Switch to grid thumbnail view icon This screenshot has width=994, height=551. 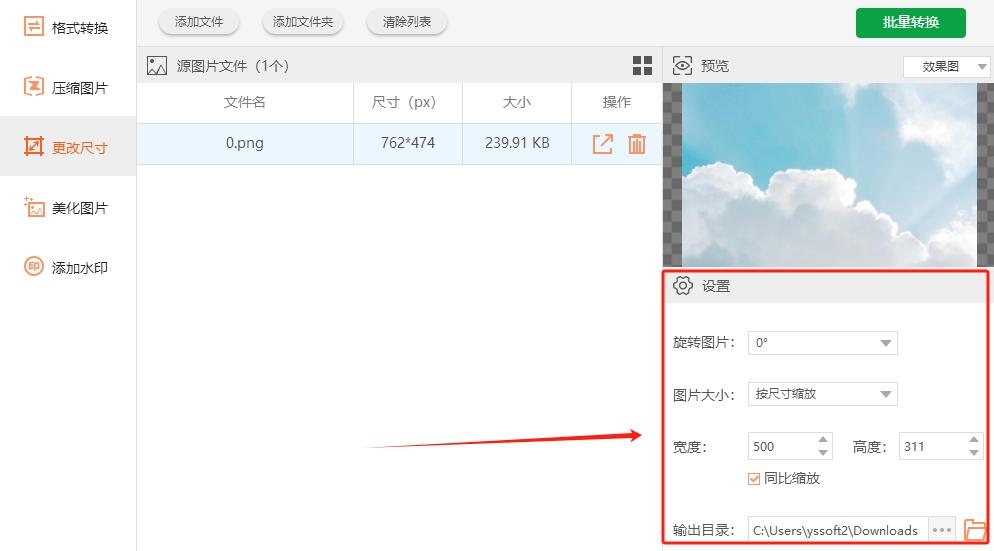(642, 65)
